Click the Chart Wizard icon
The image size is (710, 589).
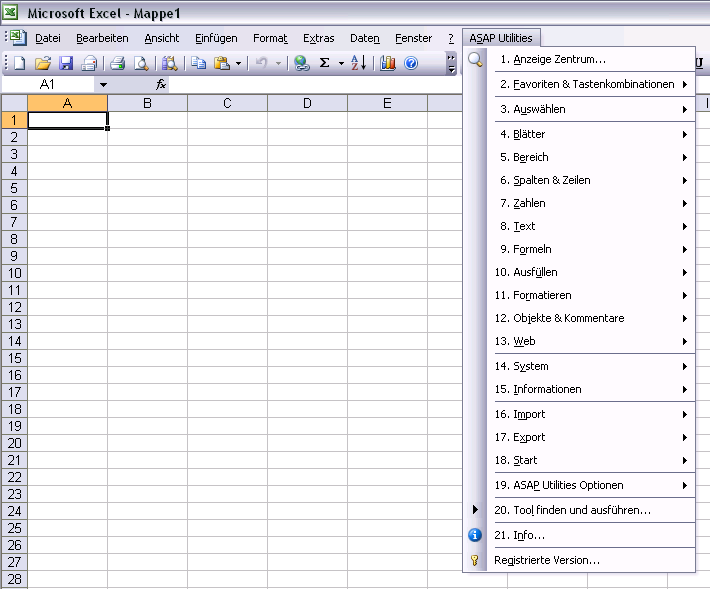coord(388,63)
